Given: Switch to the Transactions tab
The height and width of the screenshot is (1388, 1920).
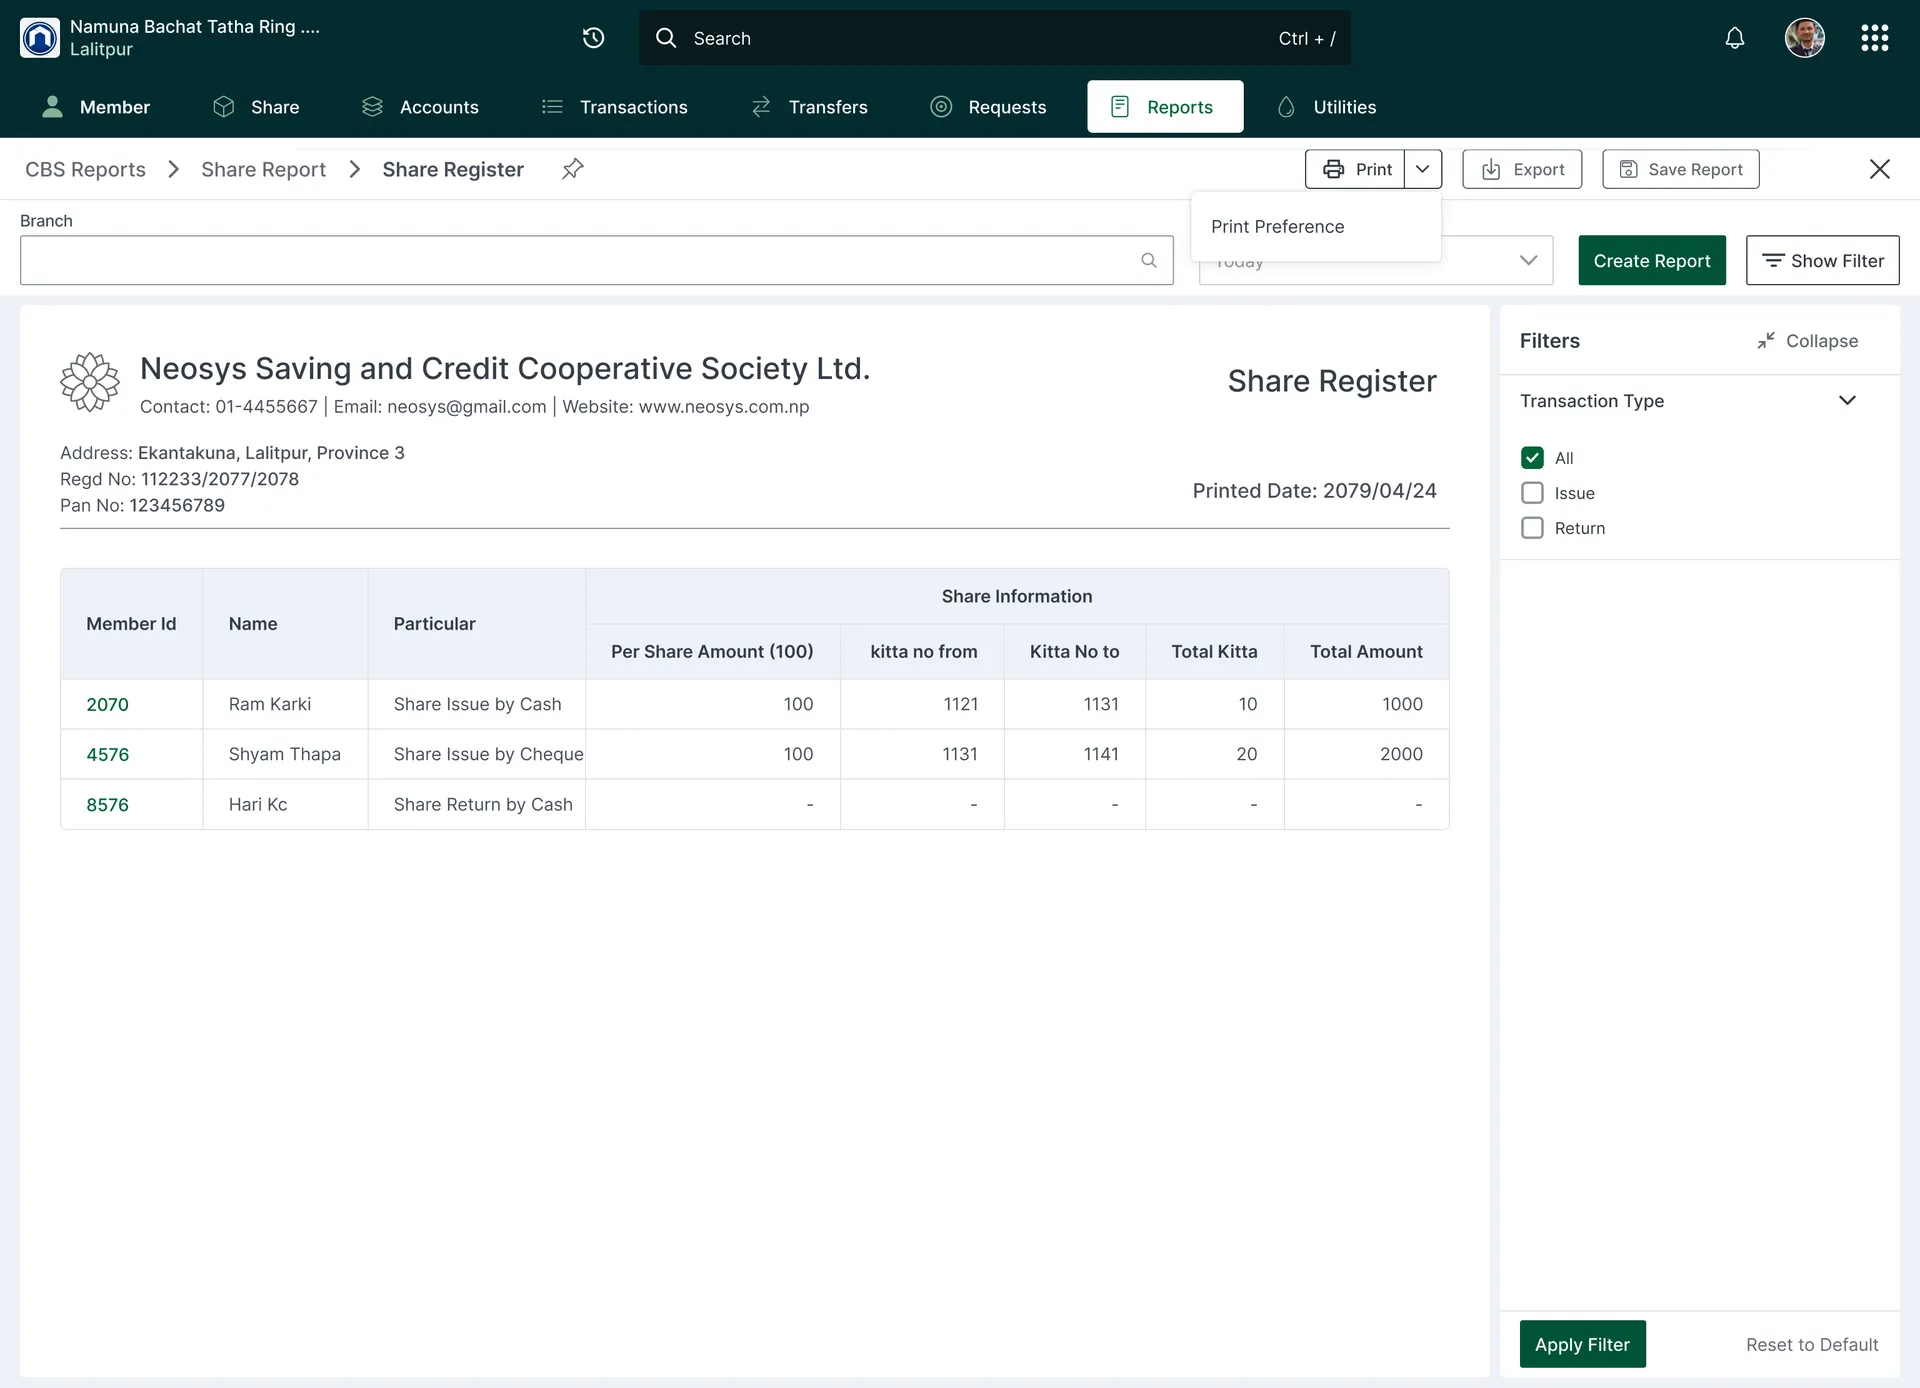Looking at the screenshot, I should click(x=614, y=107).
